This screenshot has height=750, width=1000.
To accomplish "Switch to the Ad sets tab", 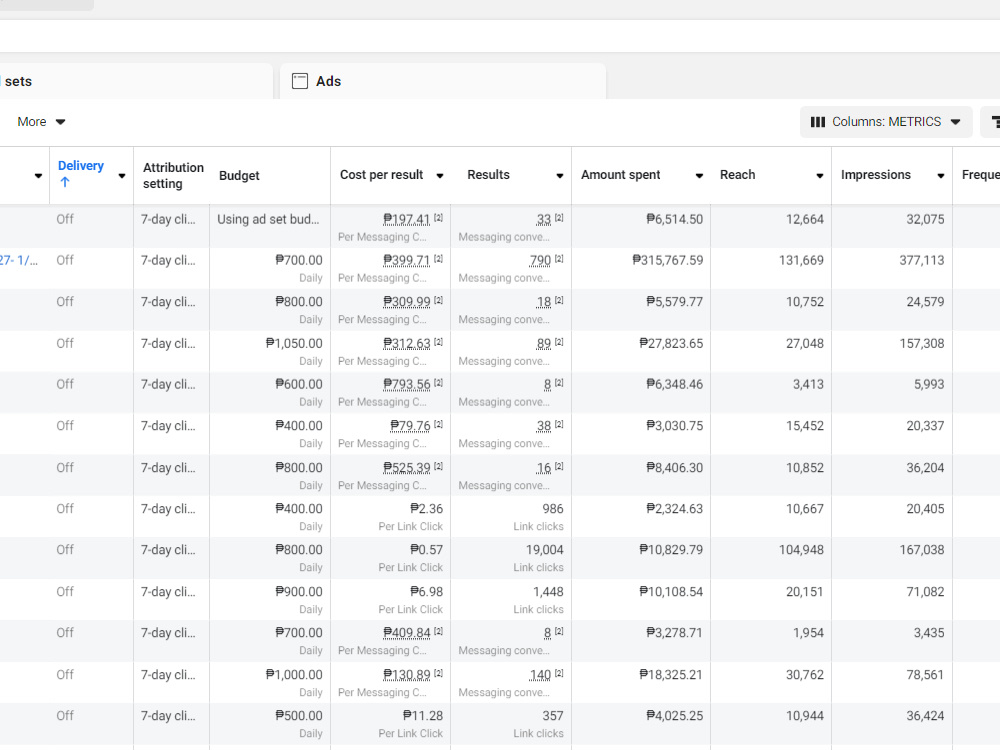I will tap(136, 81).
